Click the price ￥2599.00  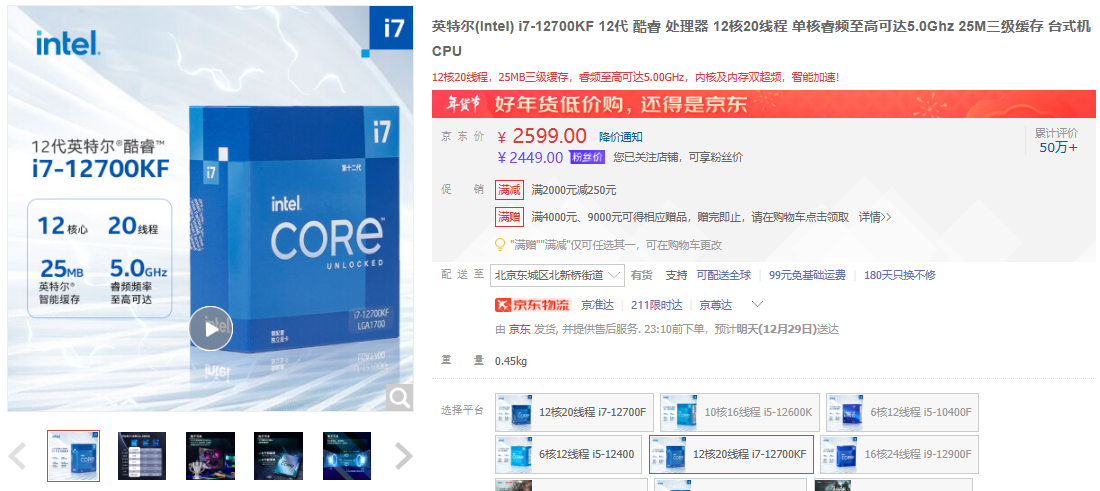point(542,135)
